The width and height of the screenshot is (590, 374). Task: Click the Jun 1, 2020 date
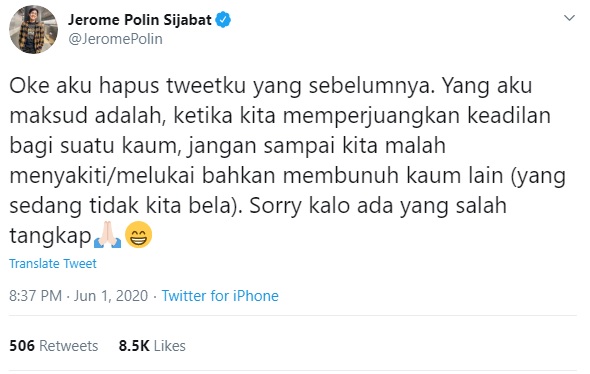click(111, 296)
